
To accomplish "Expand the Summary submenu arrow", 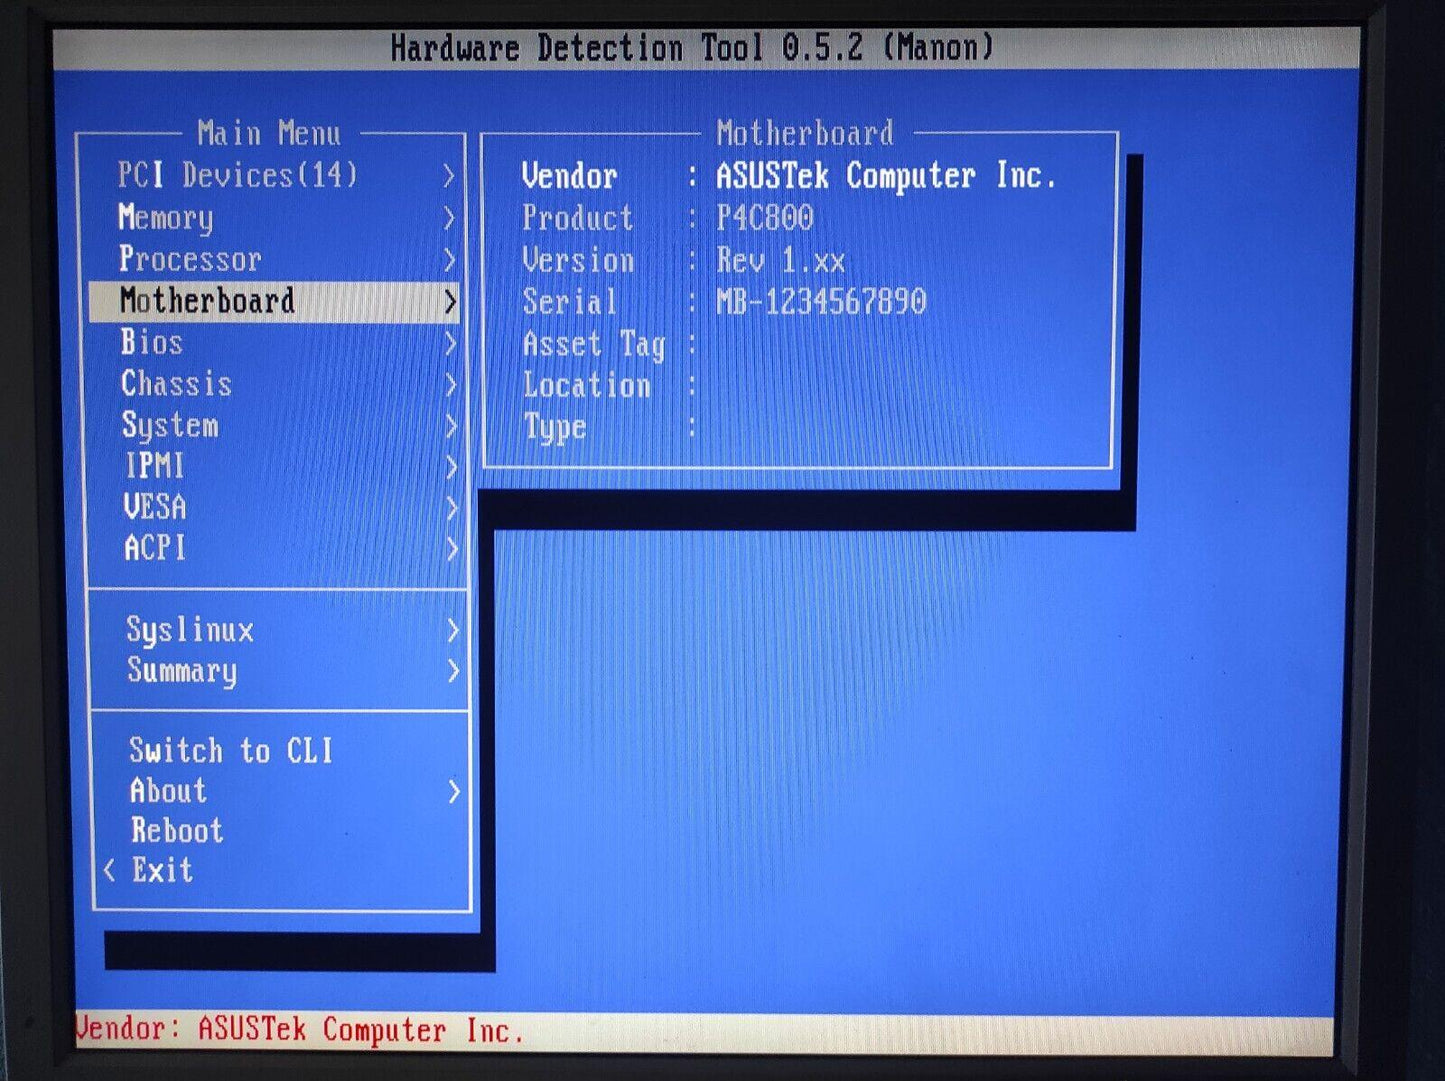I will (453, 671).
